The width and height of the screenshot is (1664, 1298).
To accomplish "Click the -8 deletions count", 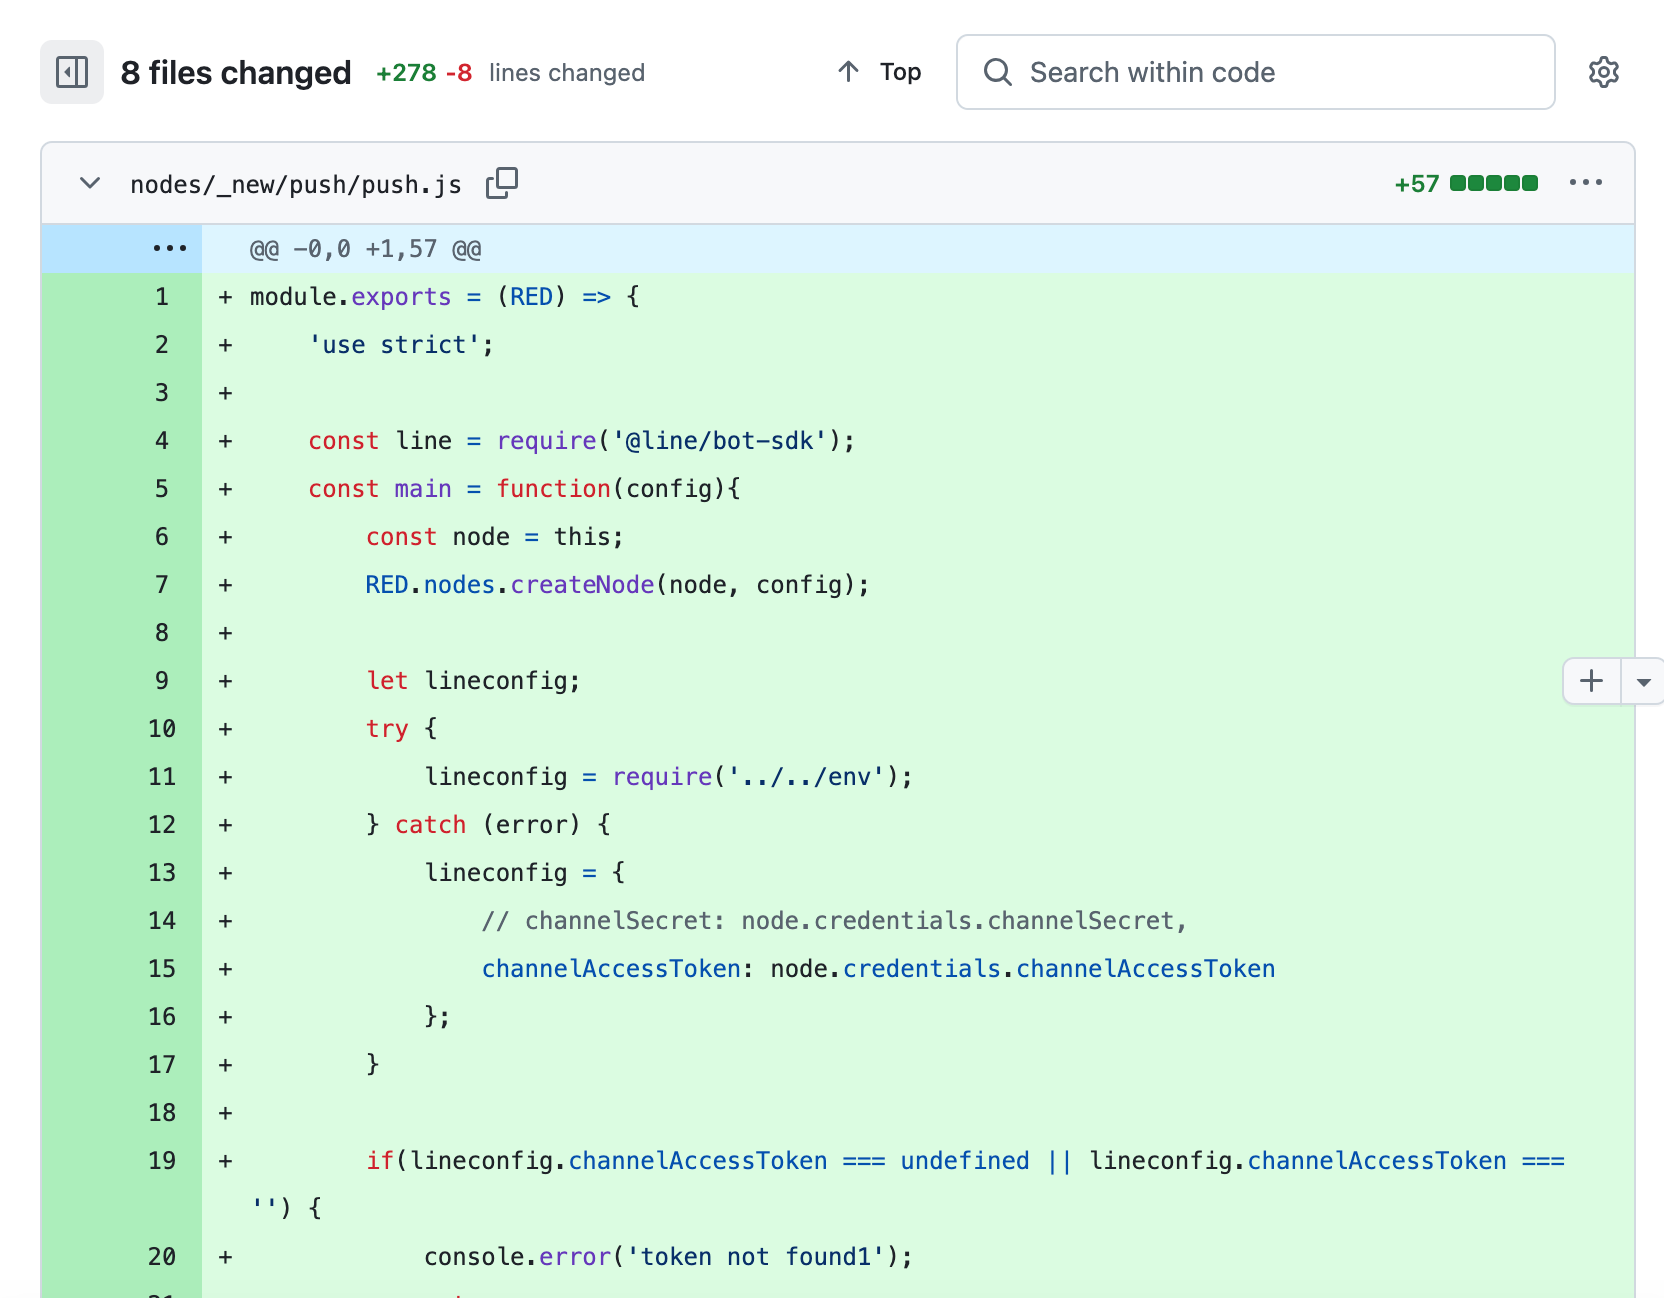I will (459, 73).
